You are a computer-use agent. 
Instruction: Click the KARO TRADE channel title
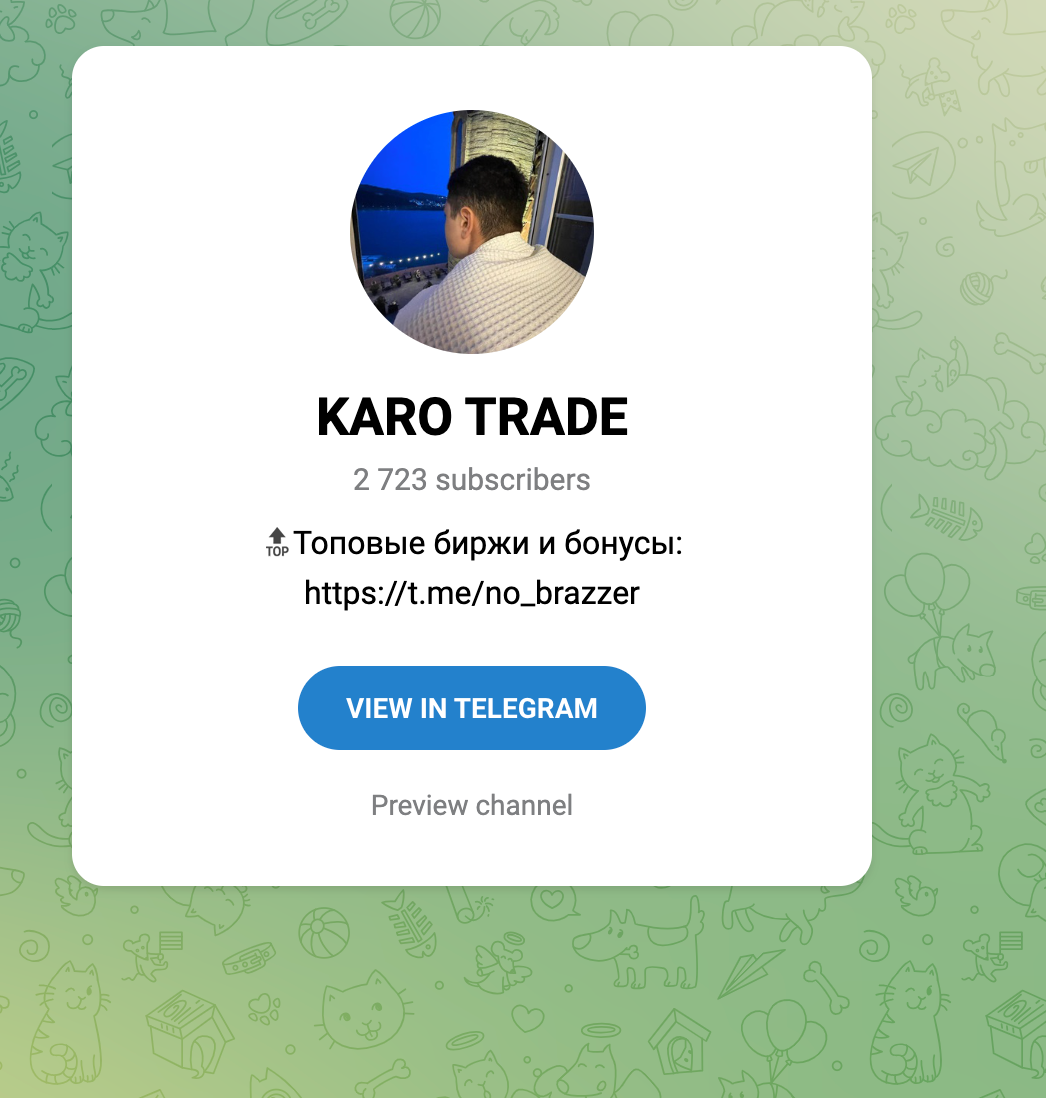pyautogui.click(x=472, y=417)
